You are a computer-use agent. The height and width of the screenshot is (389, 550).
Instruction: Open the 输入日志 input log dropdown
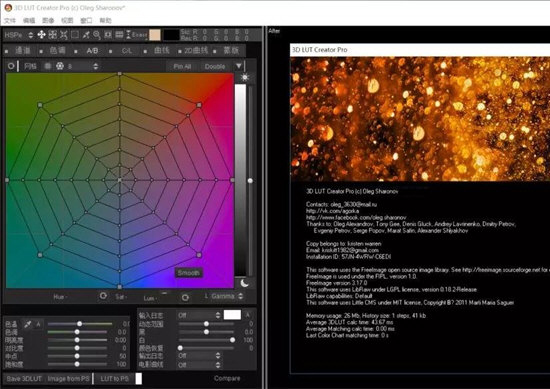click(x=199, y=315)
